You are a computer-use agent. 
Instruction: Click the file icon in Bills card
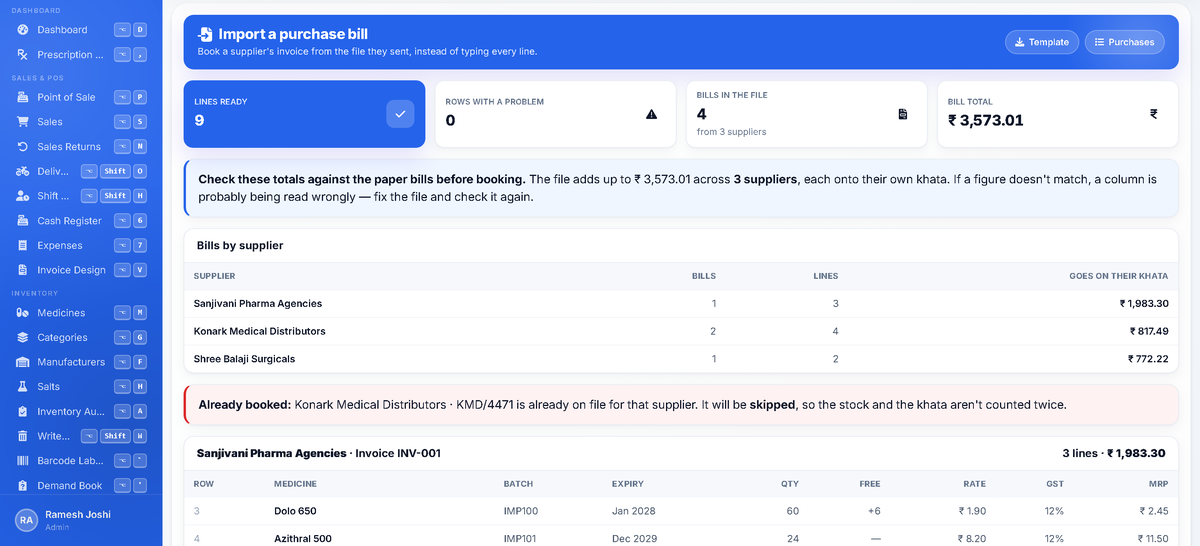point(903,114)
